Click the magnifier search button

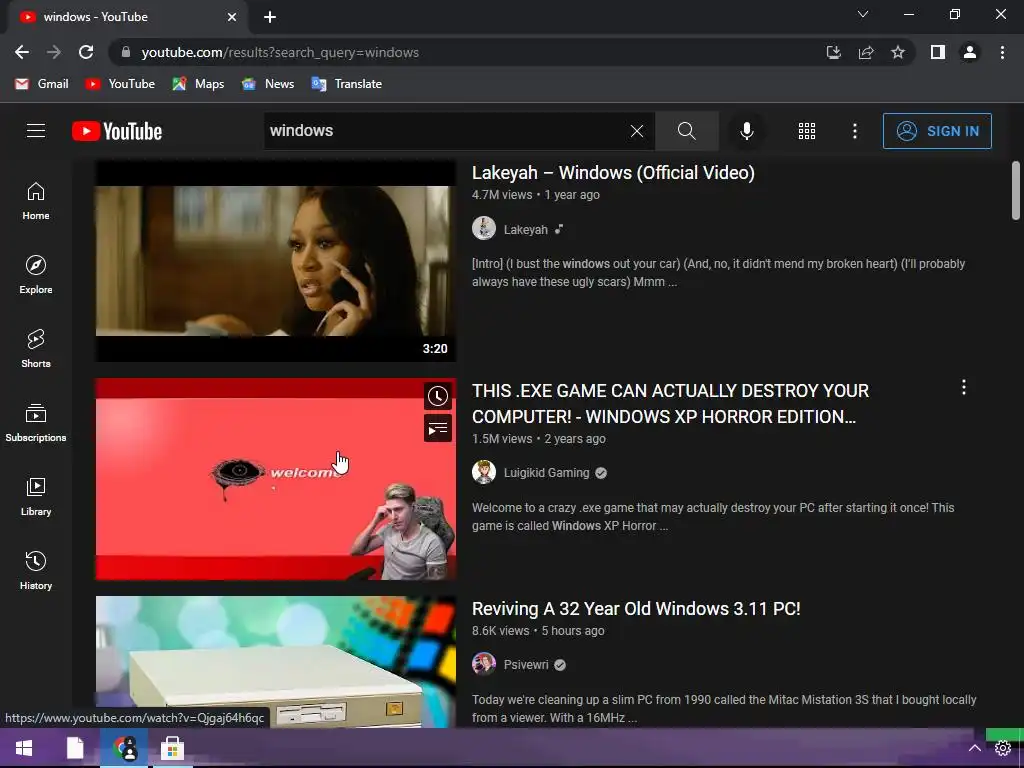point(686,131)
